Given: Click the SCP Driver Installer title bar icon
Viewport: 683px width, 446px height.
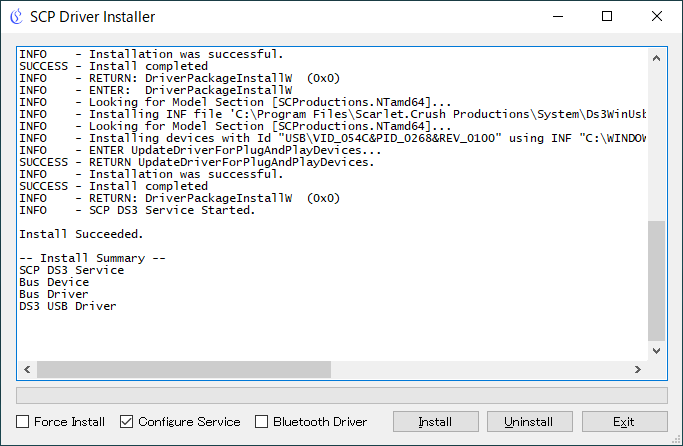Looking at the screenshot, I should pyautogui.click(x=15, y=17).
